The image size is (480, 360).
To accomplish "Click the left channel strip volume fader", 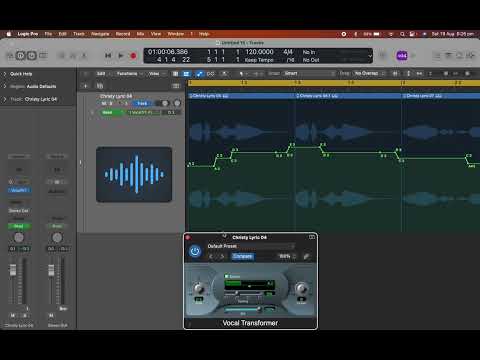I will click(13, 269).
